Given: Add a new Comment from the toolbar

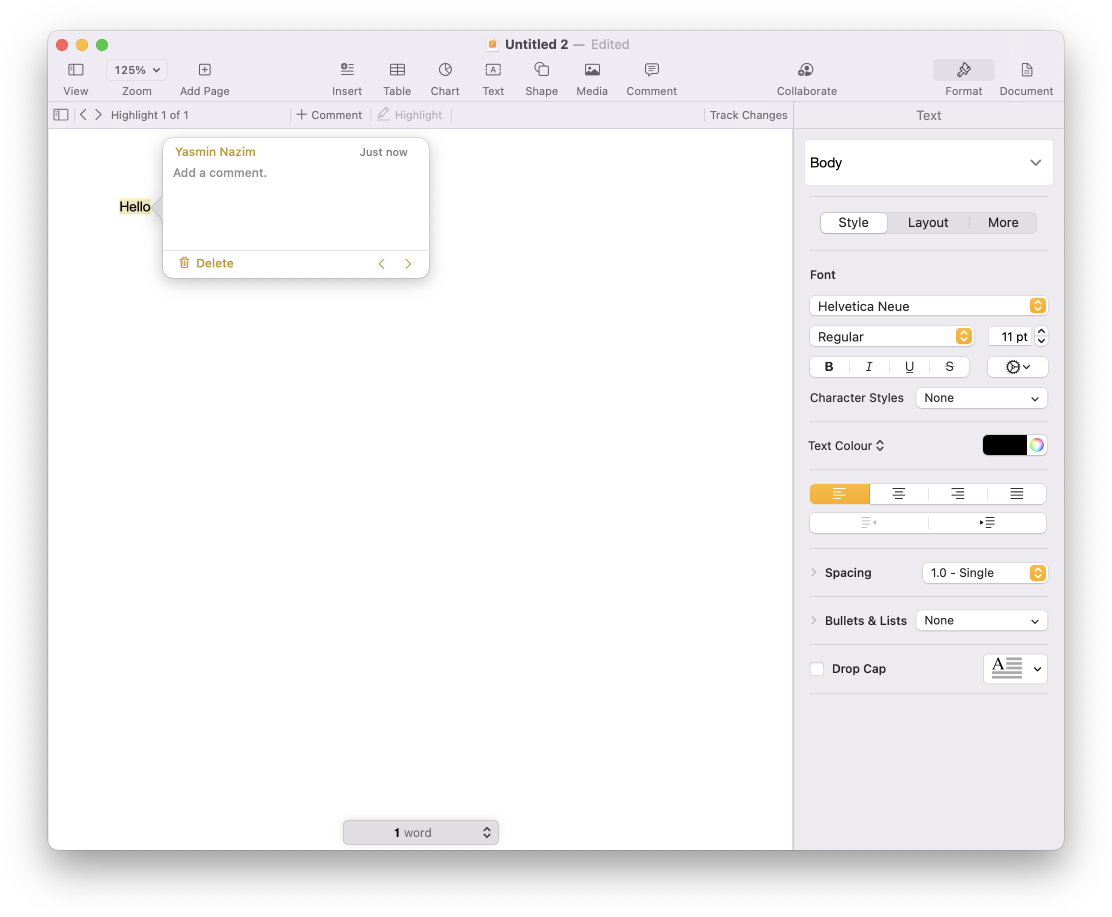Looking at the screenshot, I should coord(651,72).
